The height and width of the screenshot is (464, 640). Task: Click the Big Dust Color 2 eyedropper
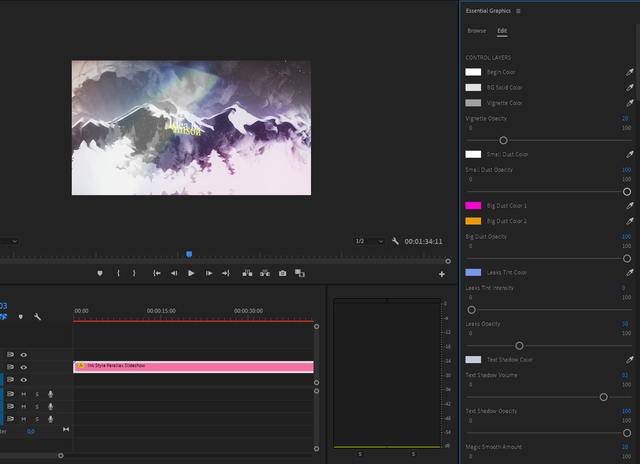point(630,221)
